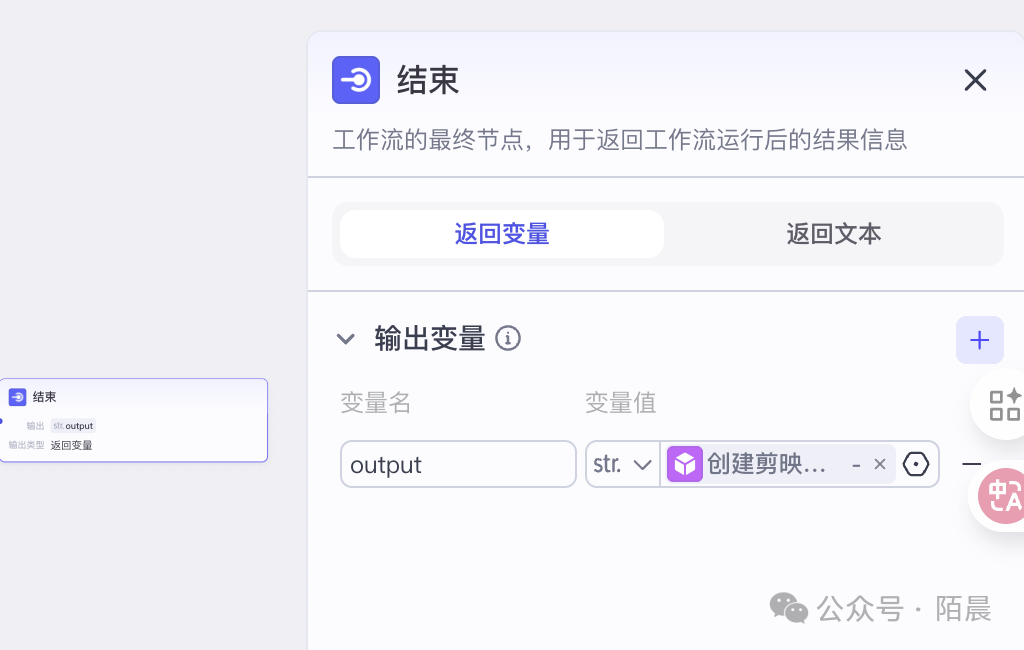
Task: Open the str. type dropdown
Action: pyautogui.click(x=622, y=464)
